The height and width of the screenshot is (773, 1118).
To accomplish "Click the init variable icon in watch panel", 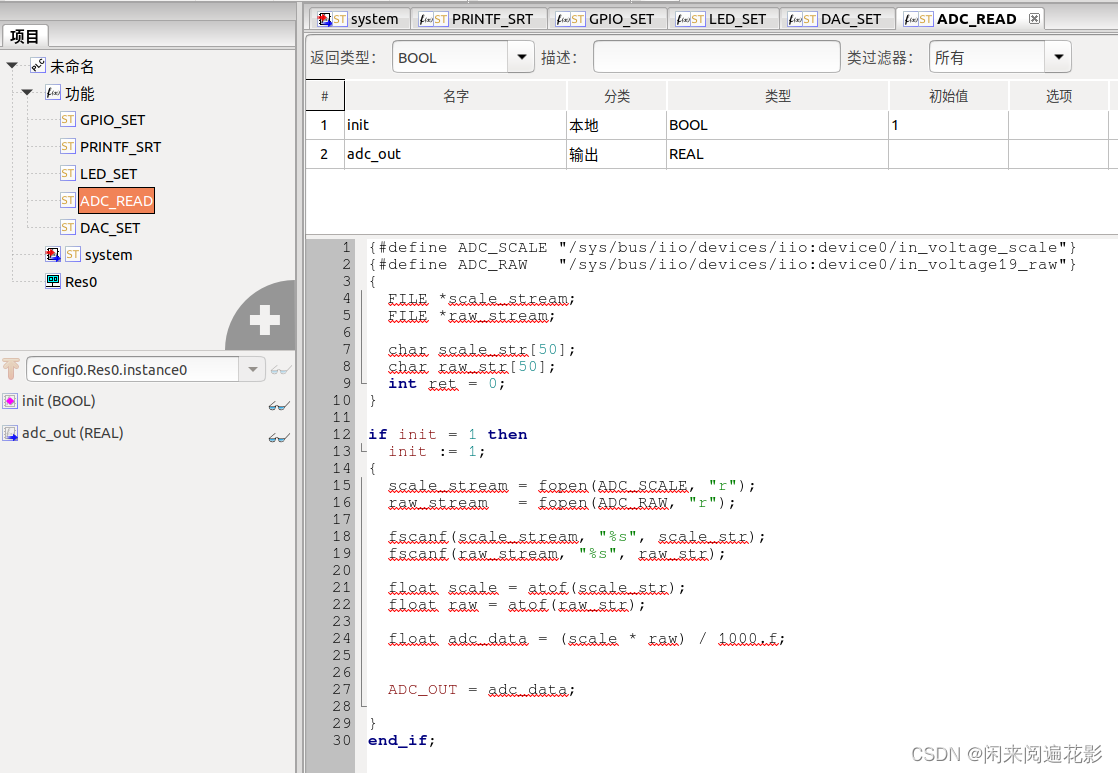I will coord(10,401).
